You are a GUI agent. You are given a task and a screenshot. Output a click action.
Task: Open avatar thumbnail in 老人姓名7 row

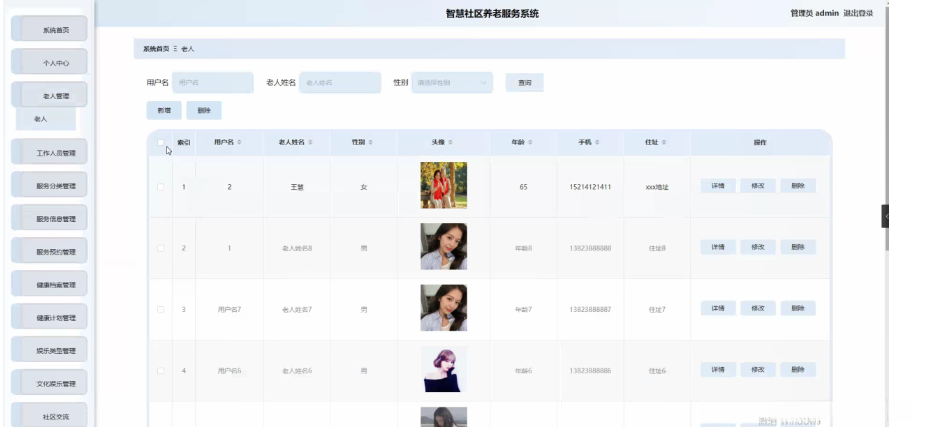(x=444, y=308)
